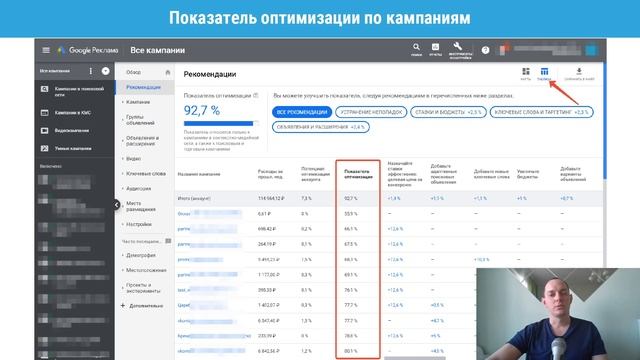Expand the Группы объявлений navigation section

(x=140, y=120)
